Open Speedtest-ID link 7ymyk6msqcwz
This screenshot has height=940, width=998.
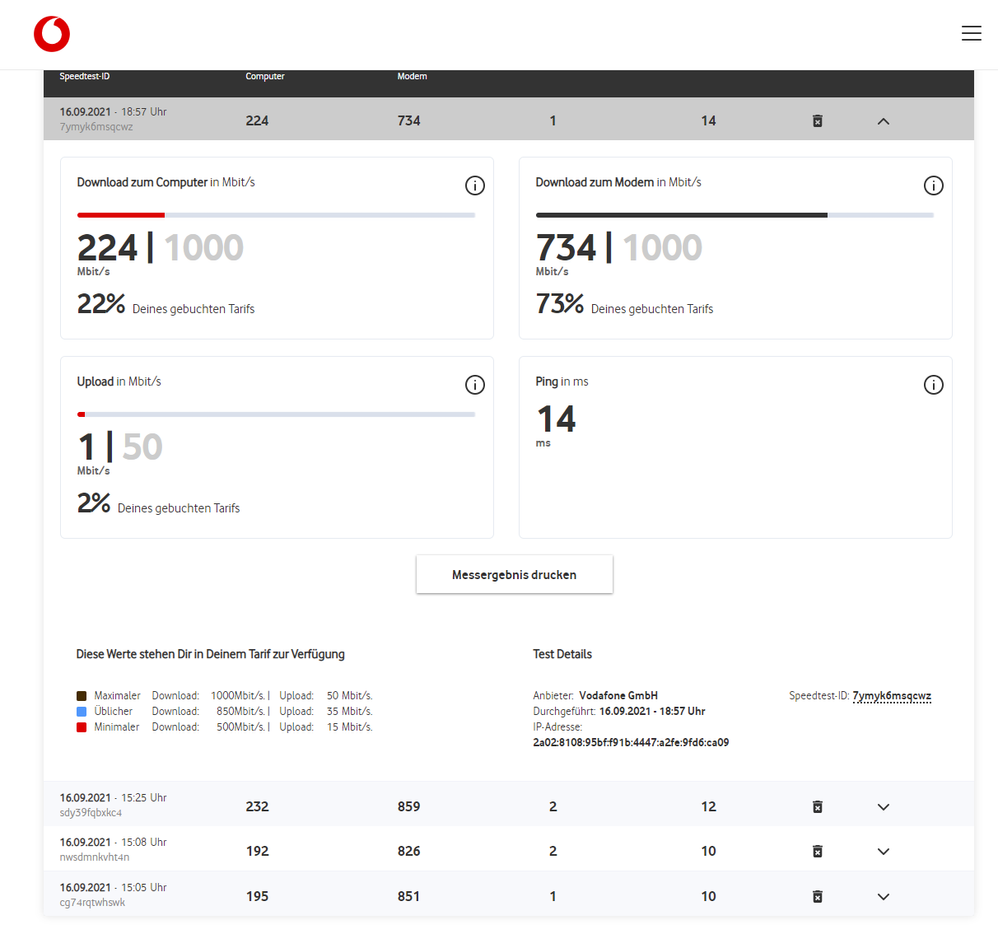(x=892, y=696)
